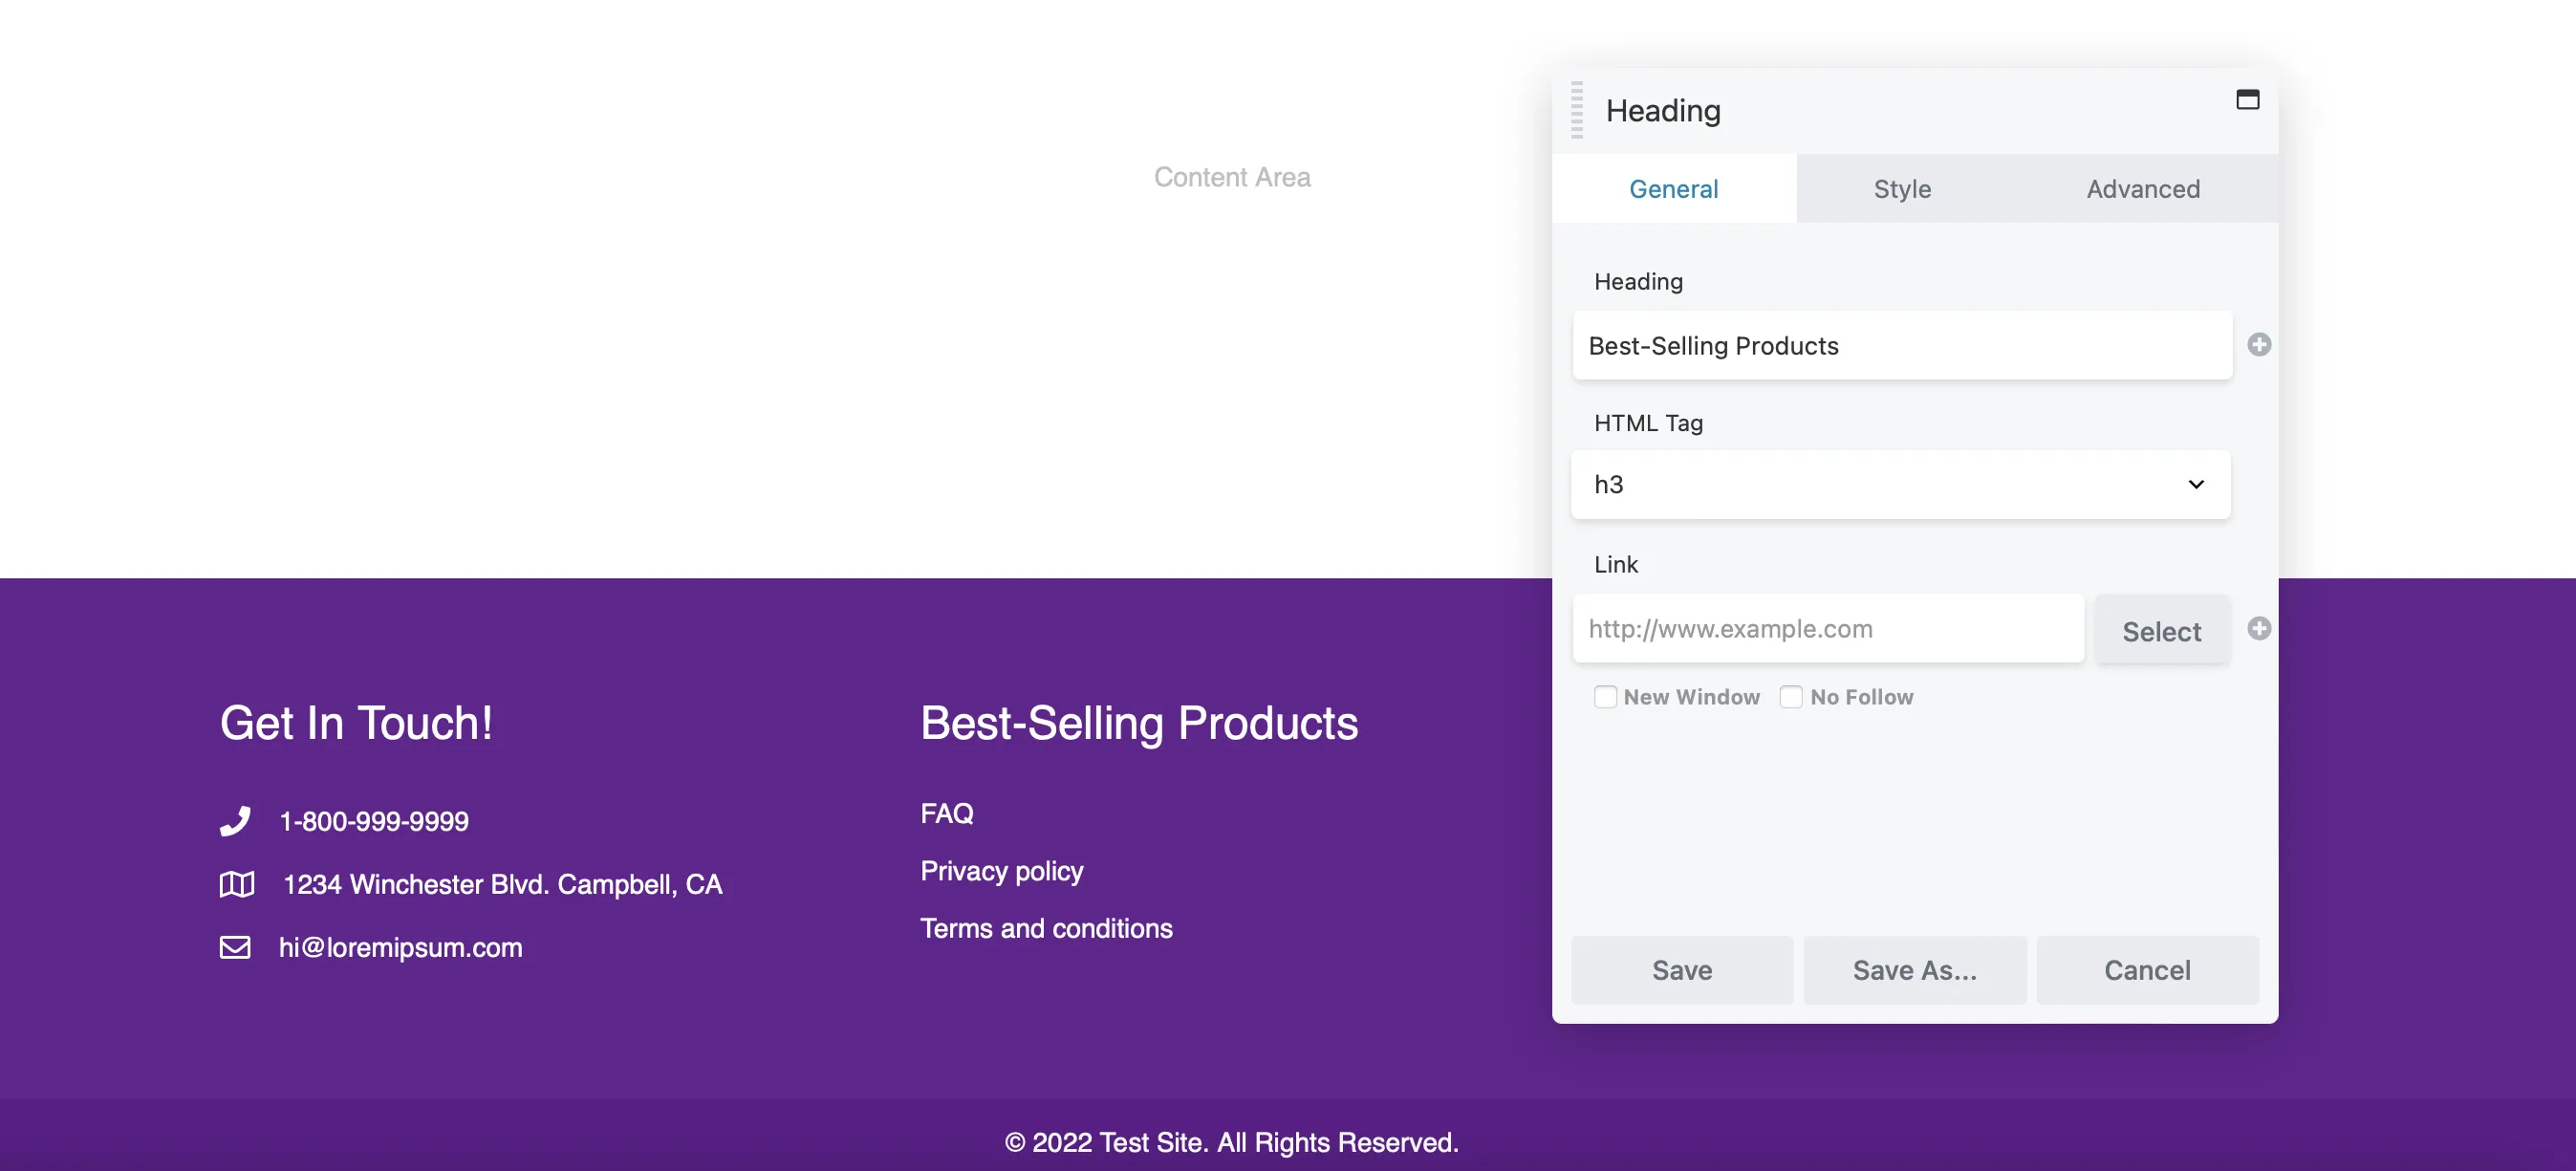This screenshot has width=2576, height=1171.
Task: Enable the New Window option checkbox
Action: click(x=1605, y=695)
